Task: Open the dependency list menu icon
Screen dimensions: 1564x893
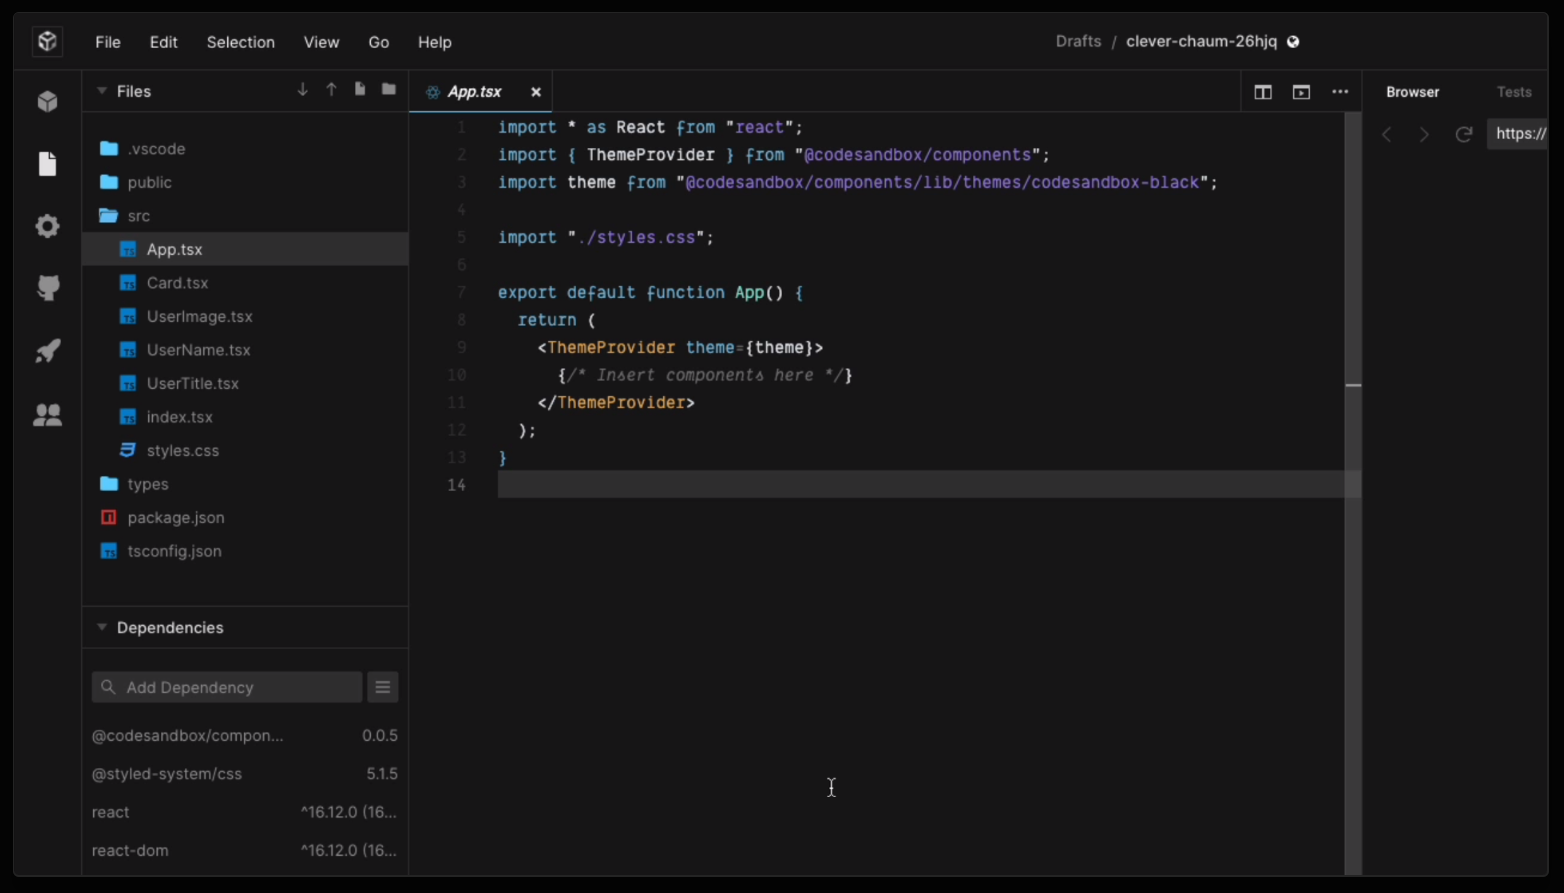Action: 383,687
